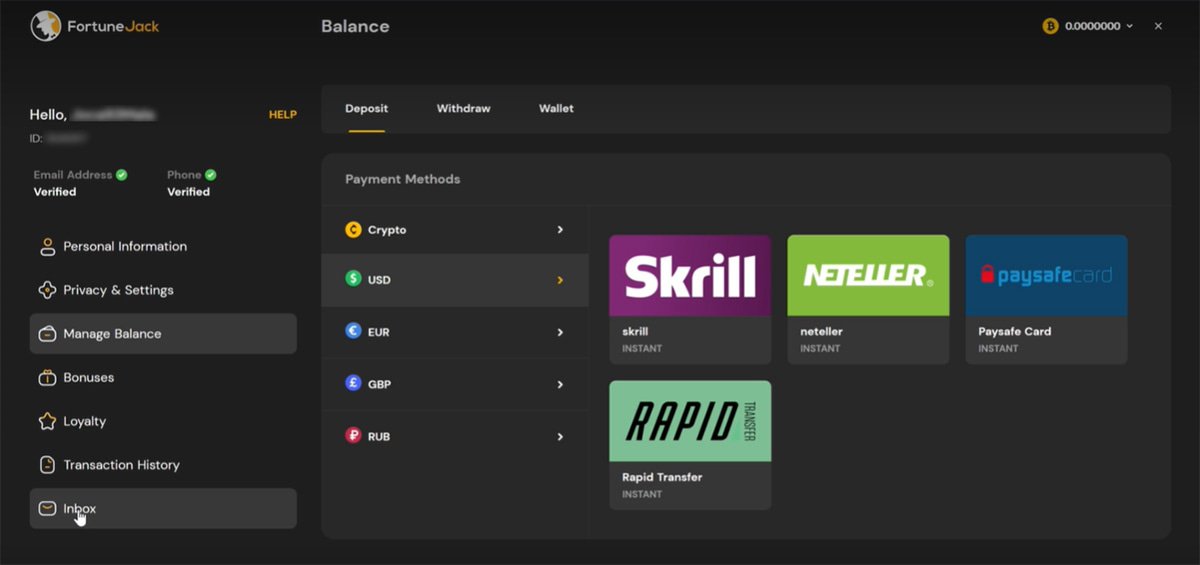The height and width of the screenshot is (565, 1200).
Task: Click the blue EUR euro icon
Action: pos(353,332)
